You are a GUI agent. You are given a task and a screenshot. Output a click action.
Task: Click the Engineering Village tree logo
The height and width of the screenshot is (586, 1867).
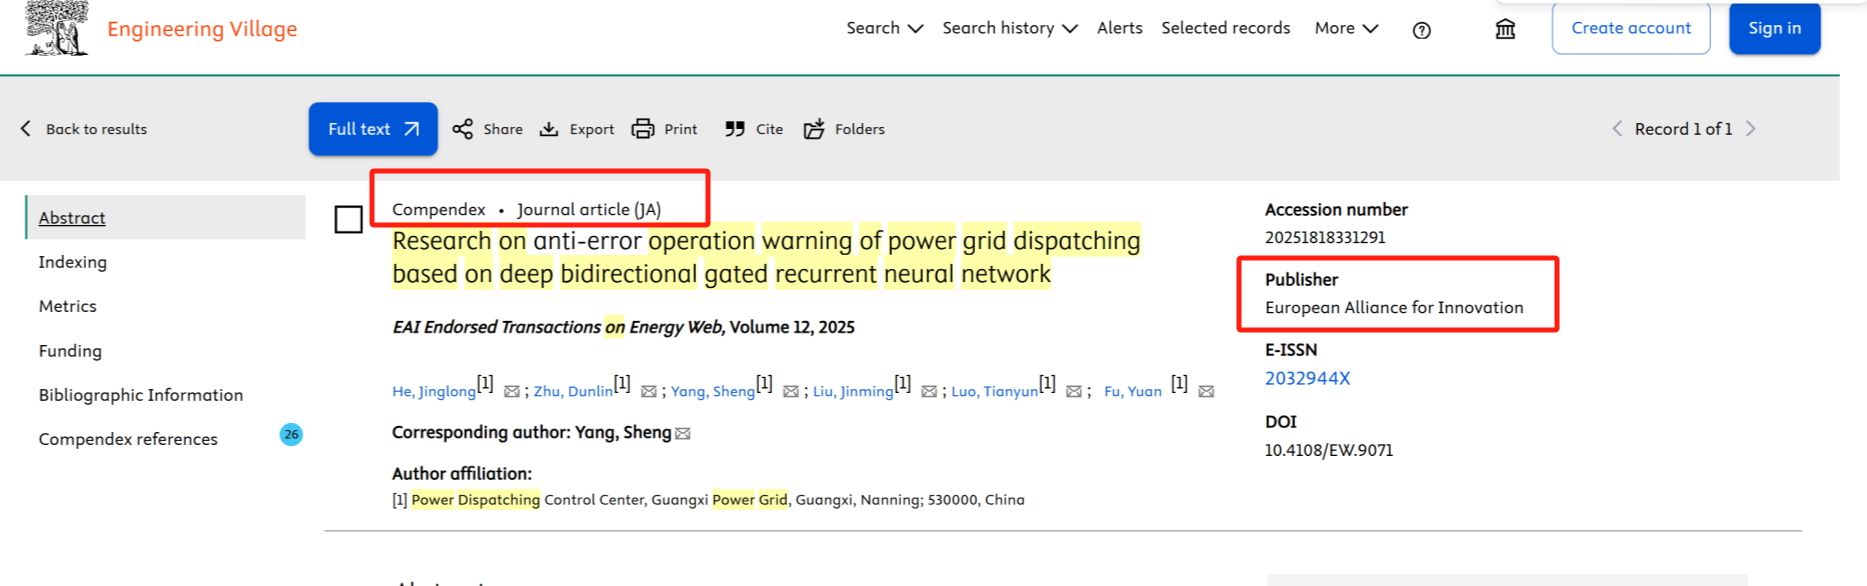coord(57,27)
